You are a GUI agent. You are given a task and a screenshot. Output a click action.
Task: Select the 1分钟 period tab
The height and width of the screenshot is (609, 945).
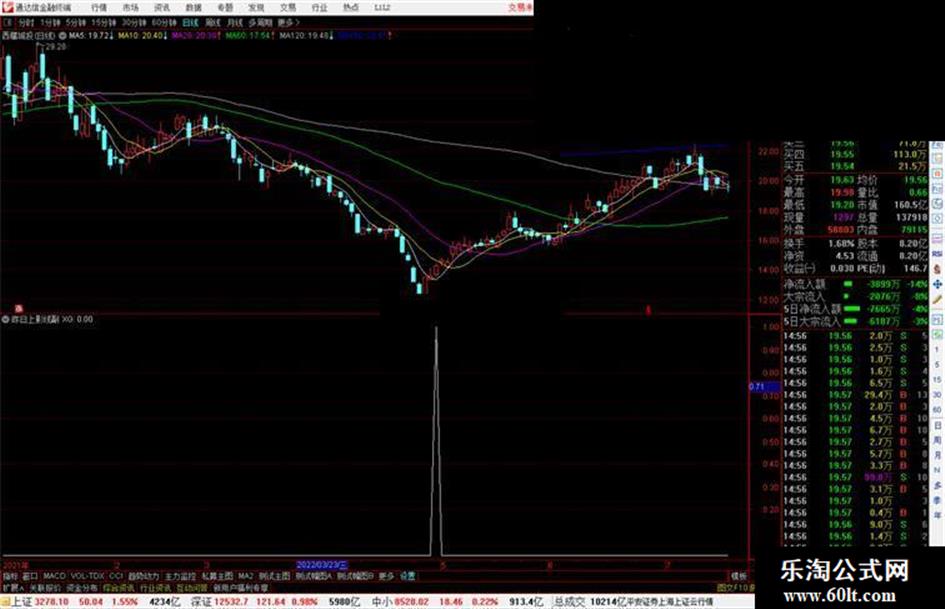point(50,22)
